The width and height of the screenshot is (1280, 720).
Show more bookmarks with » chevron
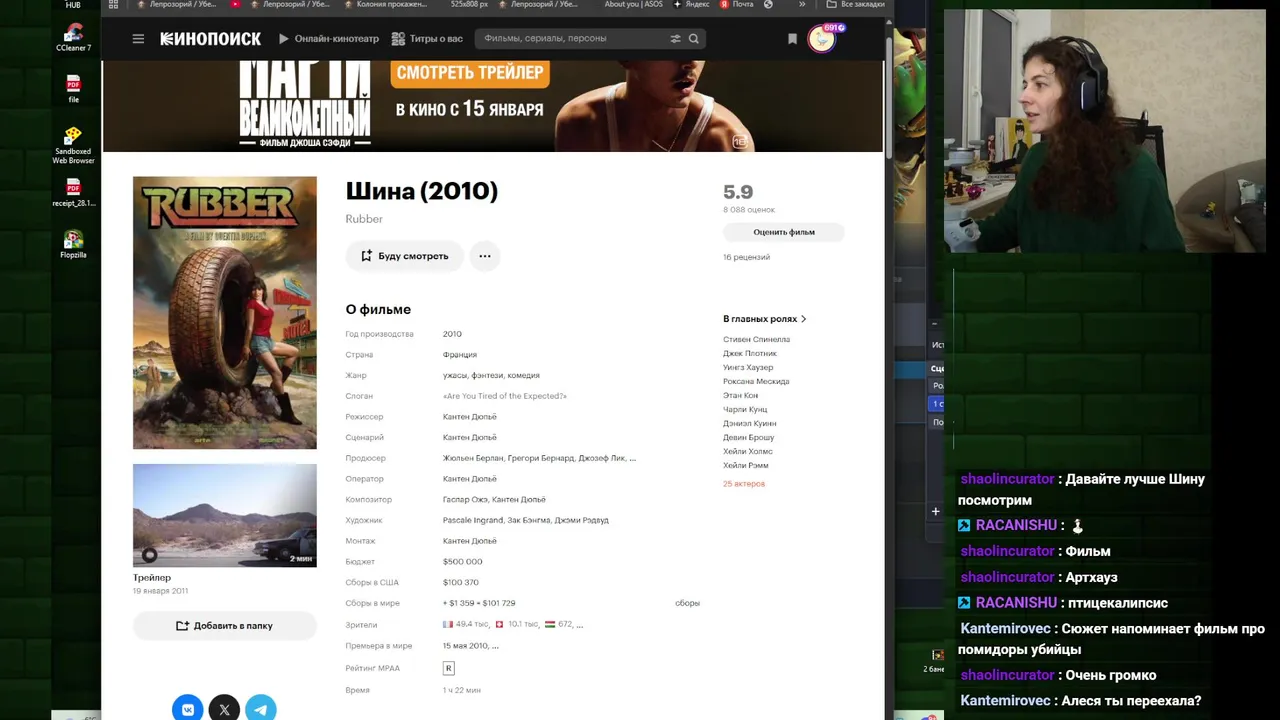coord(801,4)
